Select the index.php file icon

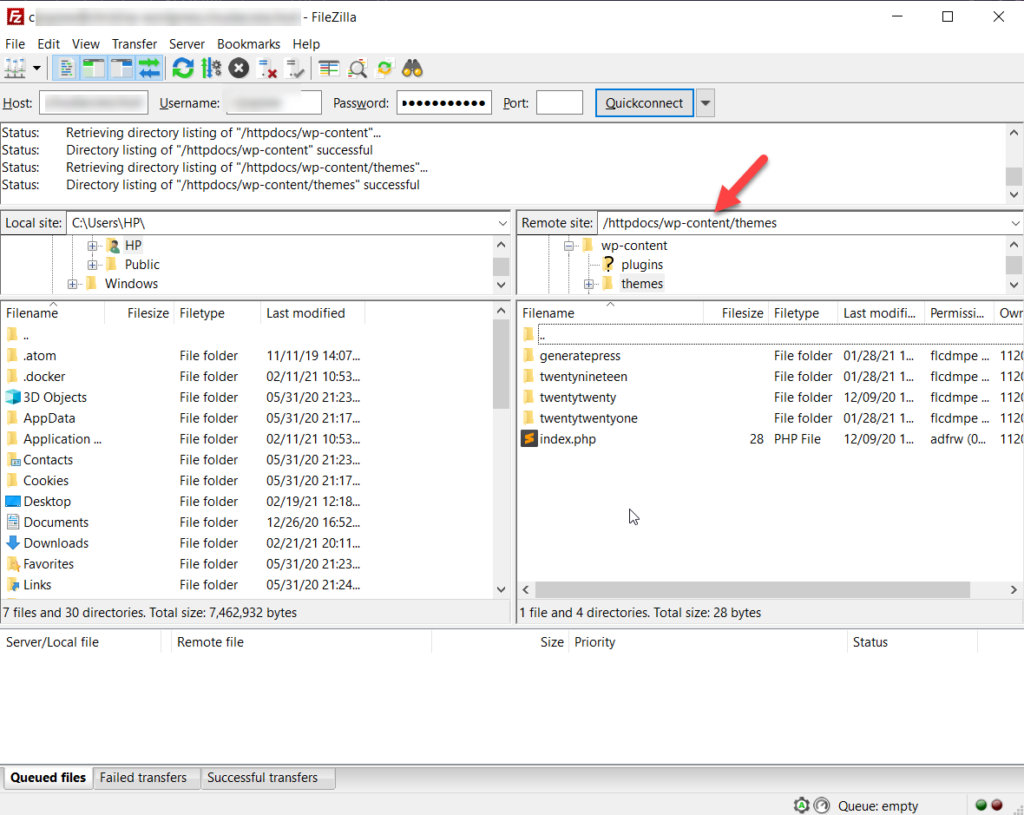pyautogui.click(x=529, y=439)
